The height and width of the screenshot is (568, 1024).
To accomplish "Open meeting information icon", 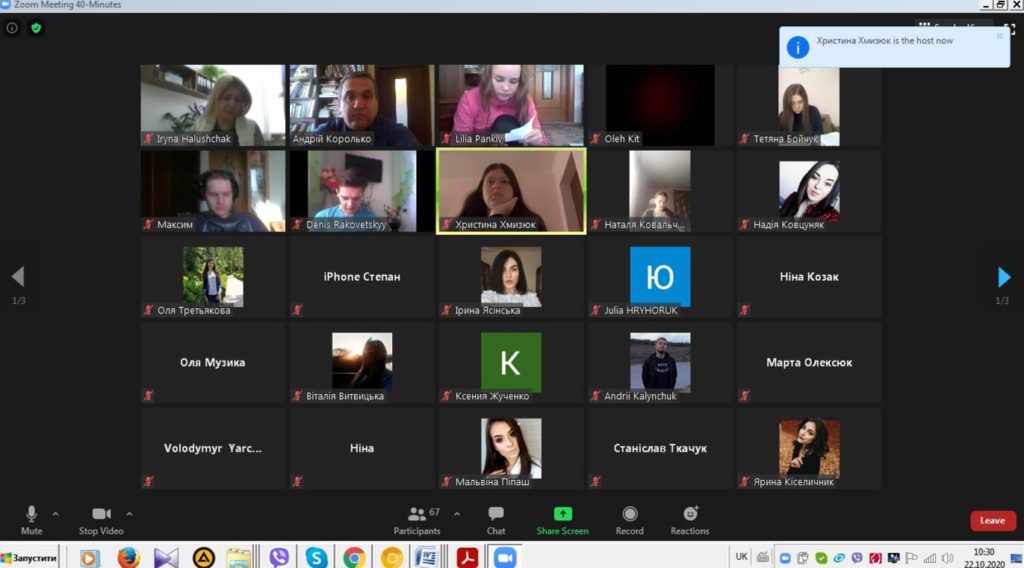I will pyautogui.click(x=12, y=28).
